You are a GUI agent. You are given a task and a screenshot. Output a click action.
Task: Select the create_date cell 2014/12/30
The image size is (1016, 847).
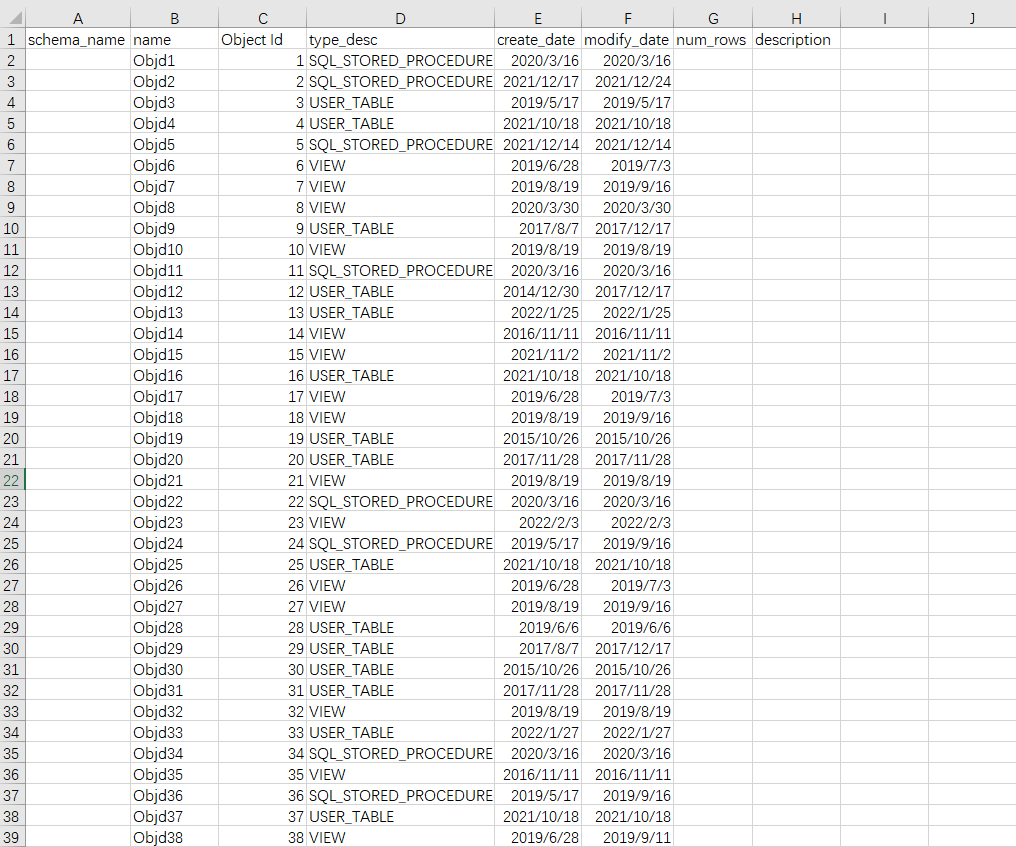538,292
